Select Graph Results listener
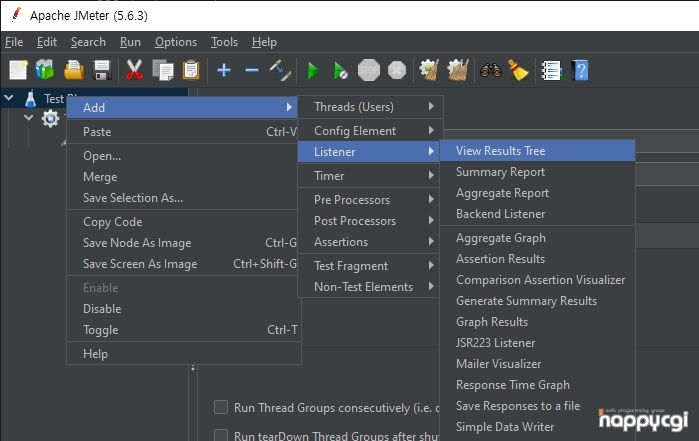Viewport: 699px width, 441px height. [537, 321]
